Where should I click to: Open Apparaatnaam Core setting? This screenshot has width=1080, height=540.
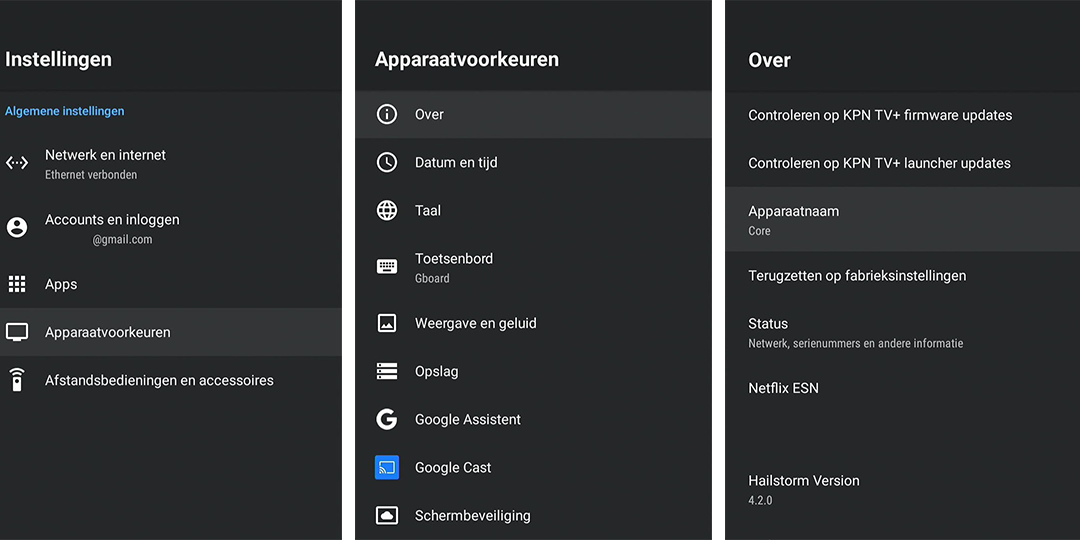(902, 219)
